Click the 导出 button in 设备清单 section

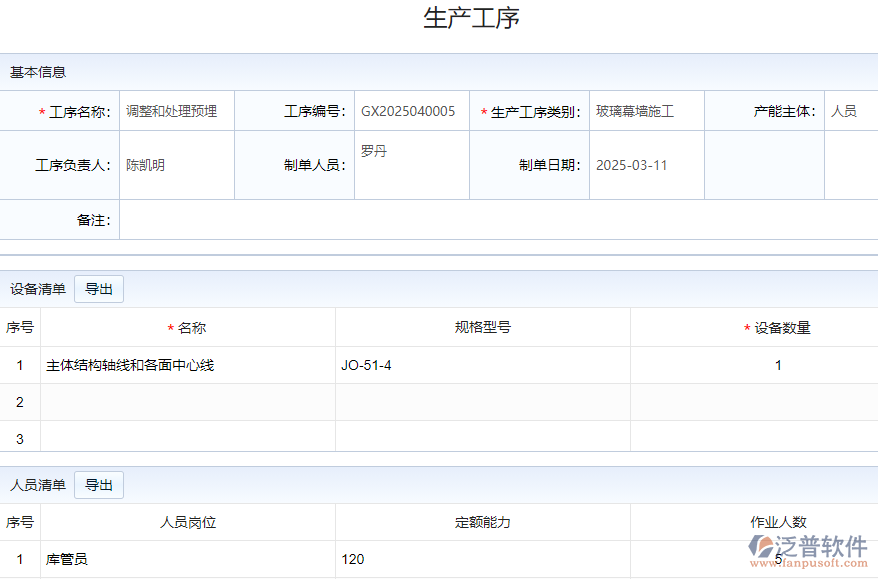click(98, 288)
